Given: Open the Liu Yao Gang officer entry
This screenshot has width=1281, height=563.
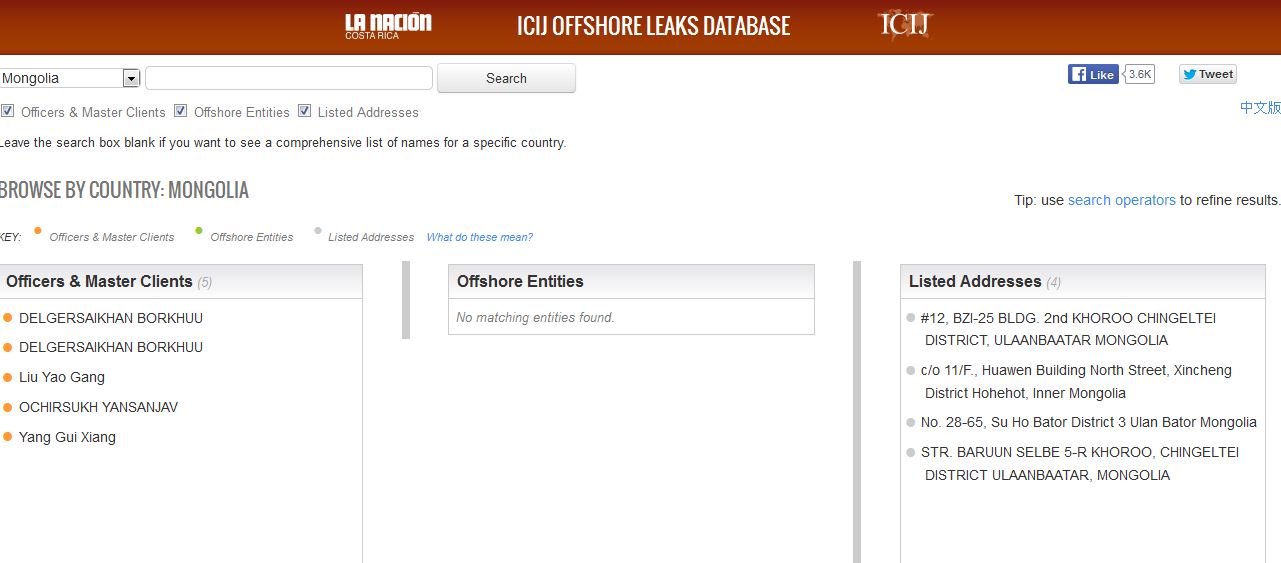Looking at the screenshot, I should point(62,377).
